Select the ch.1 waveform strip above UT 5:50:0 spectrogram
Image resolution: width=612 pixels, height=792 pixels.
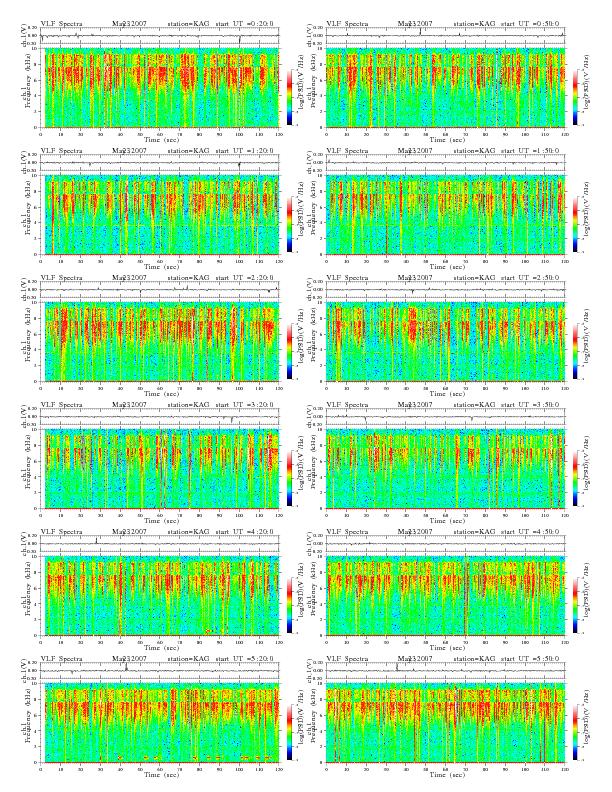click(445, 671)
